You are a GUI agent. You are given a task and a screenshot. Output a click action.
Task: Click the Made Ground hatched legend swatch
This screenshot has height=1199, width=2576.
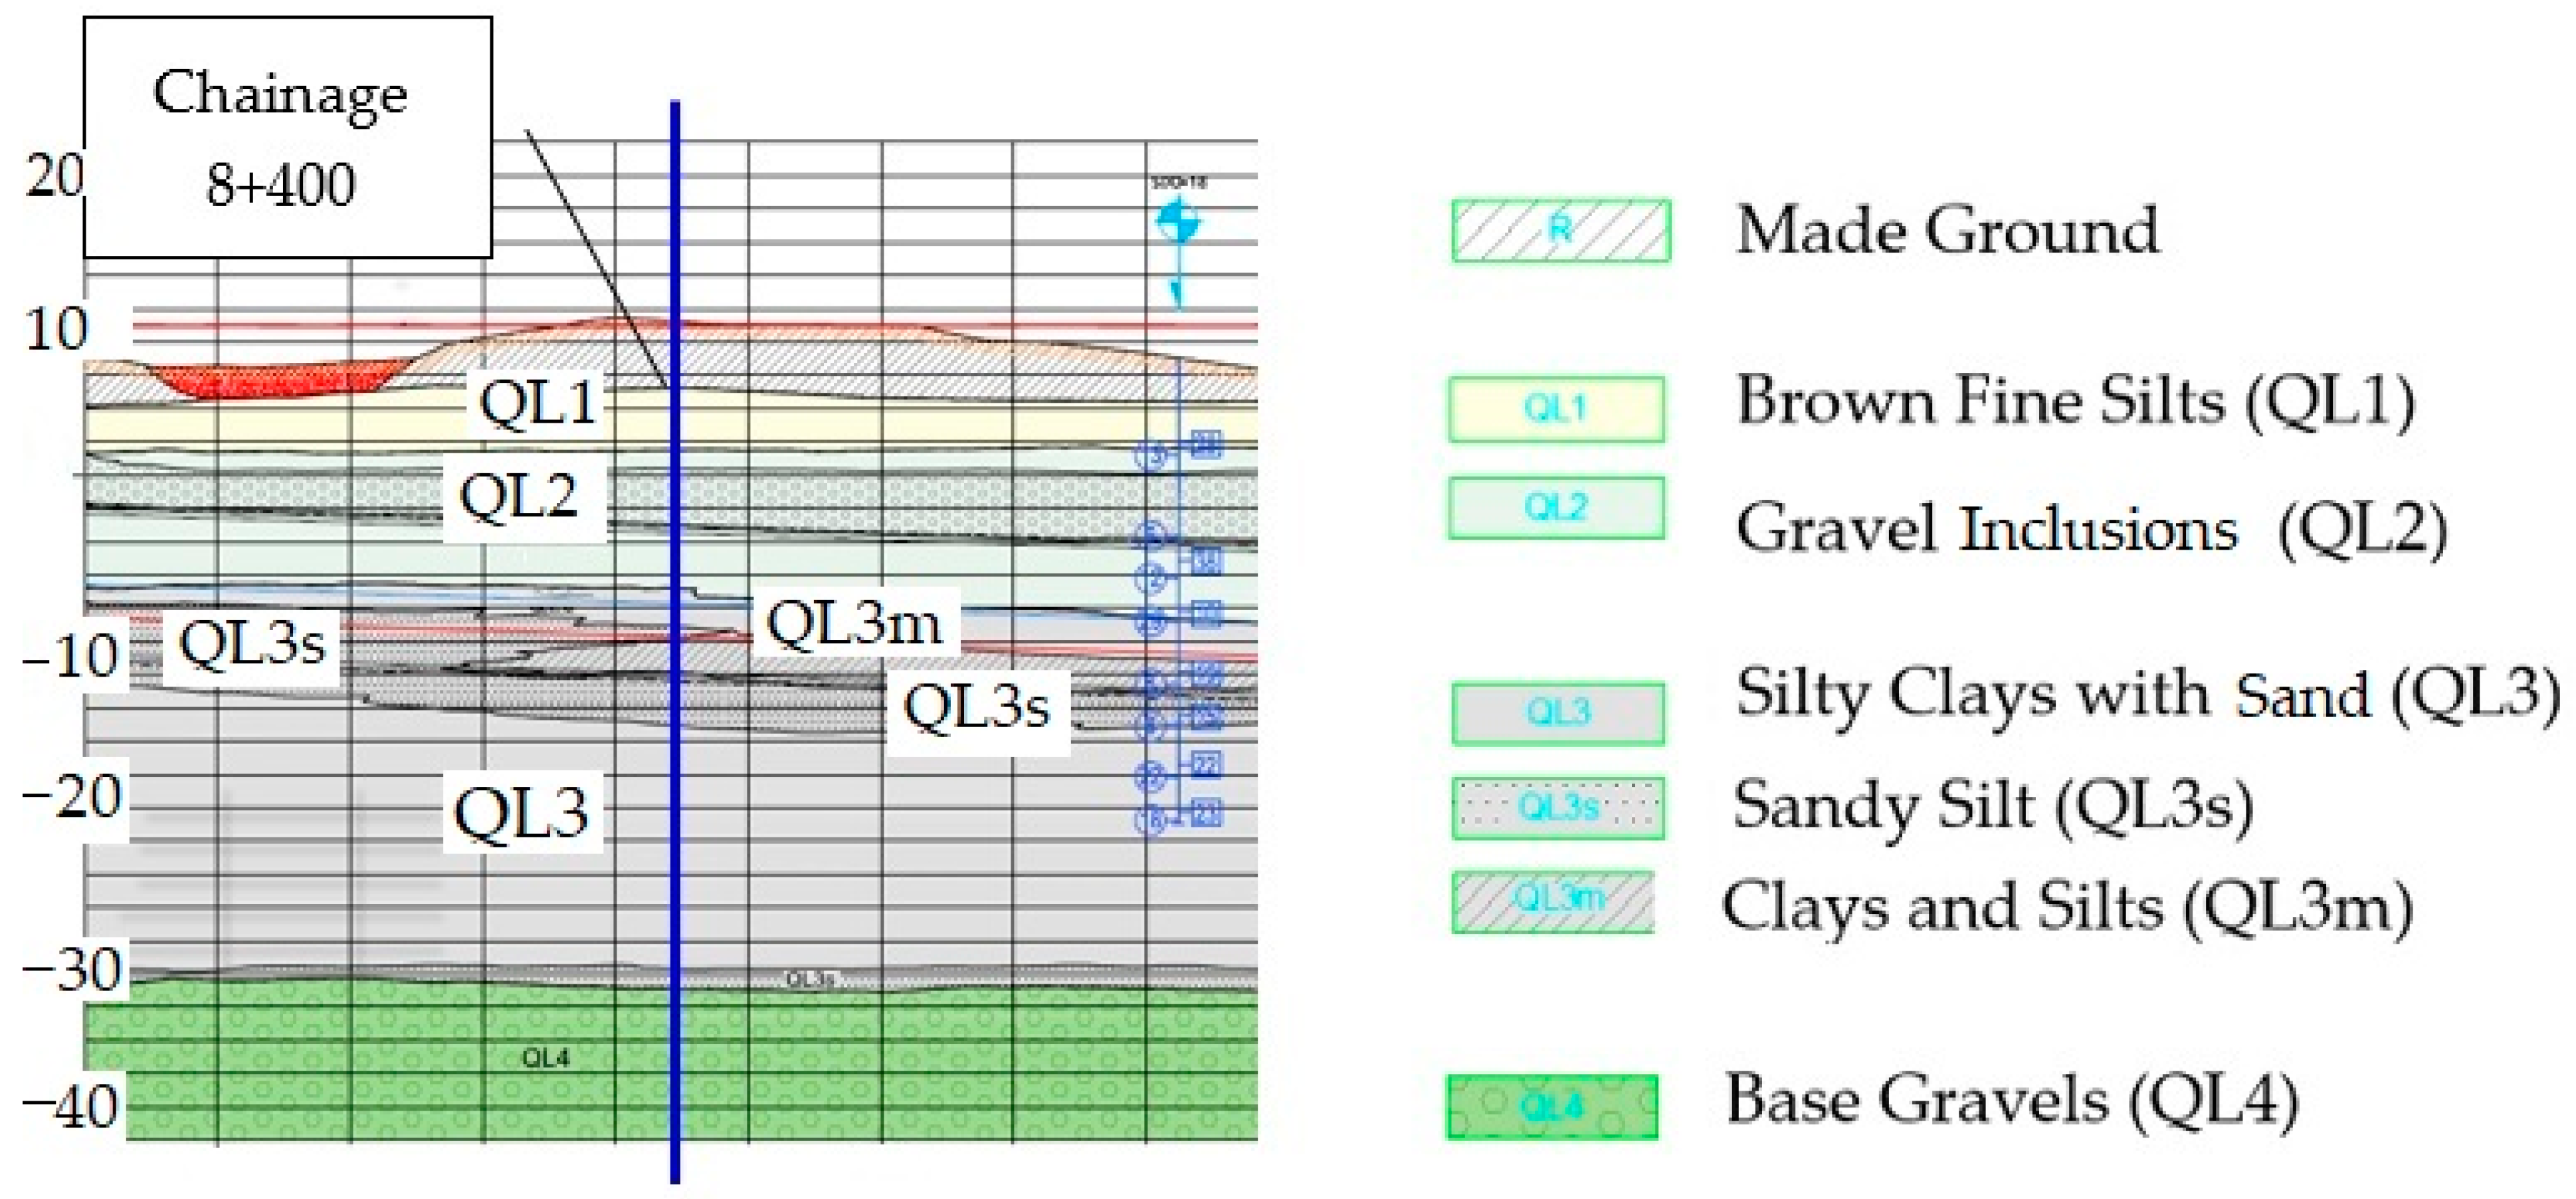(x=1560, y=231)
